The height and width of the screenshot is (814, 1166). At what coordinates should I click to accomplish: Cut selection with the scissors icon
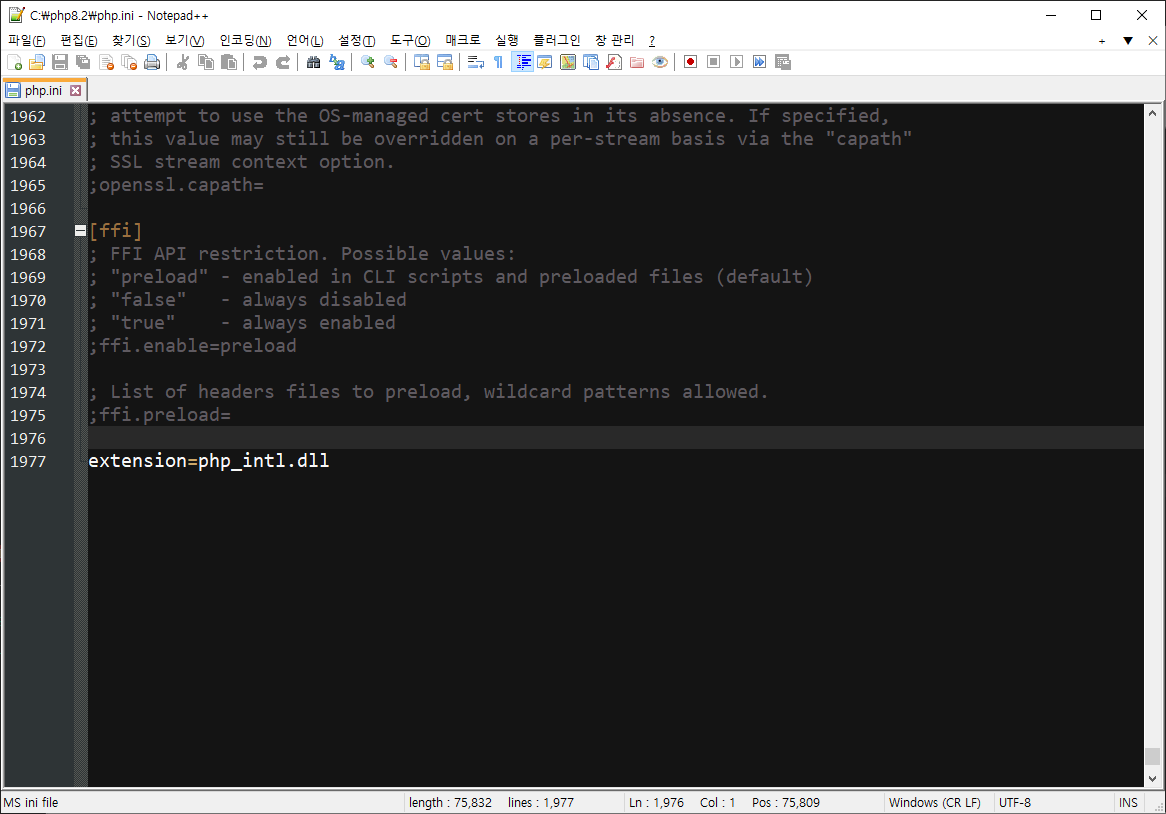[182, 62]
